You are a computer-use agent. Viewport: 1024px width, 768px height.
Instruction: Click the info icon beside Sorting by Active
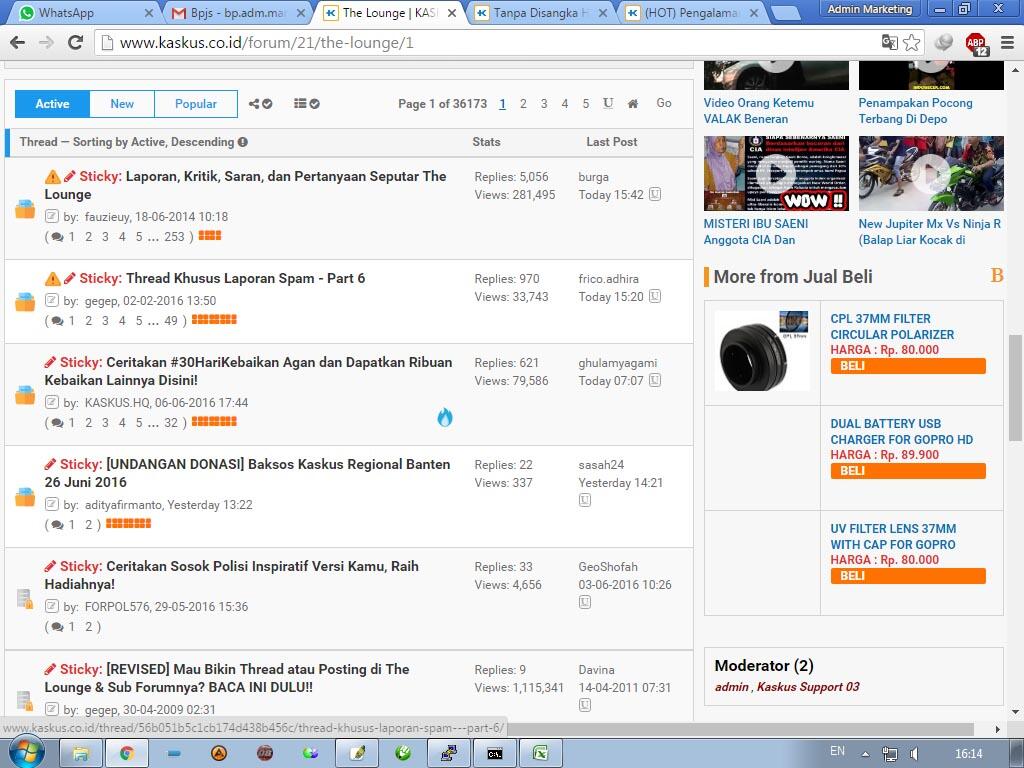[243, 142]
